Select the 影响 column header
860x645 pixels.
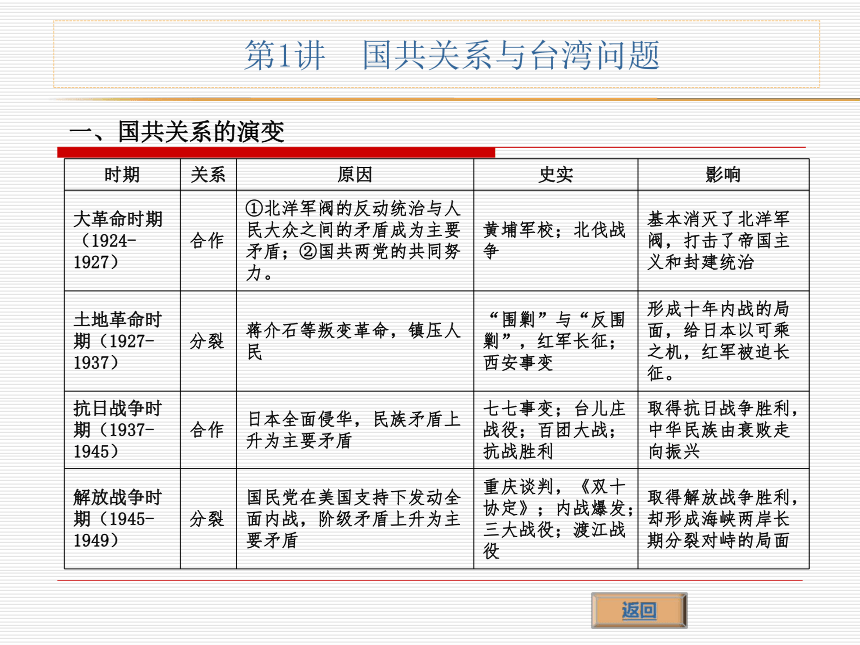[723, 174]
